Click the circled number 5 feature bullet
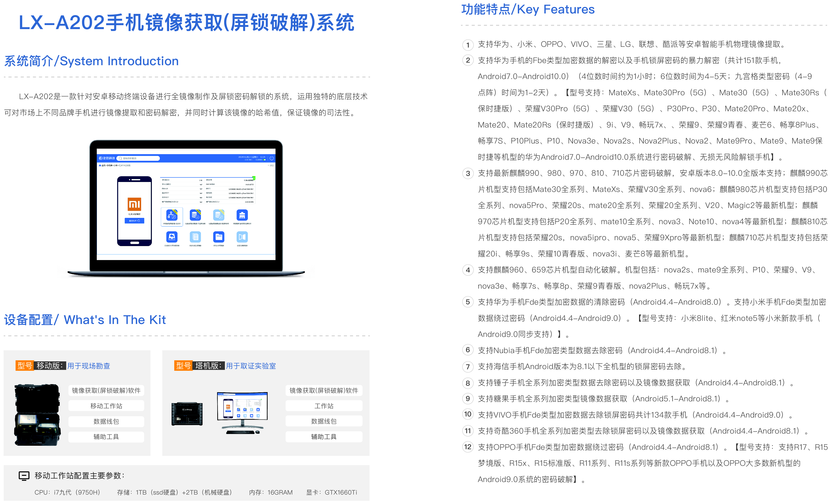 coord(468,302)
